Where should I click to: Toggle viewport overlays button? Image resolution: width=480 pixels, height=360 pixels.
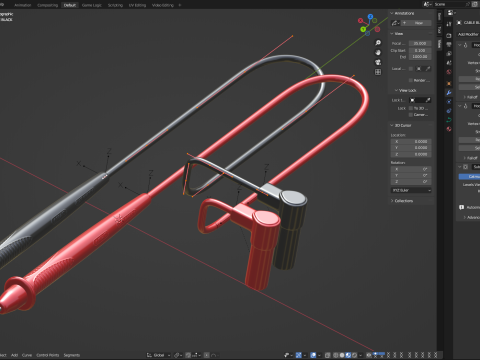(x=313, y=355)
